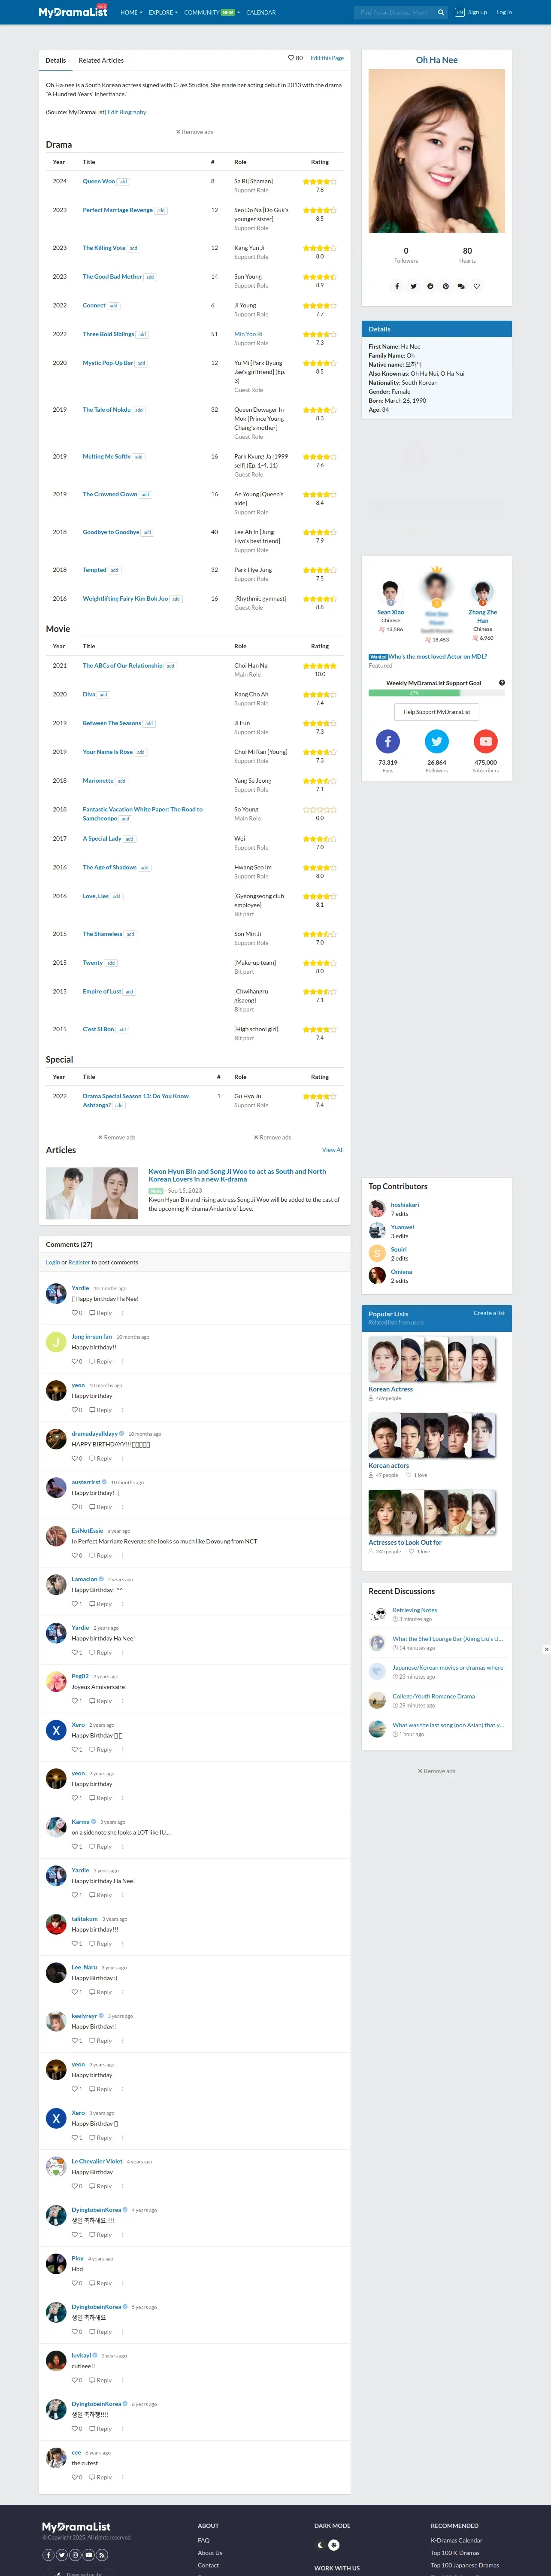Open Weightlifting Fairy Kim Bok Joo drama

tap(125, 599)
